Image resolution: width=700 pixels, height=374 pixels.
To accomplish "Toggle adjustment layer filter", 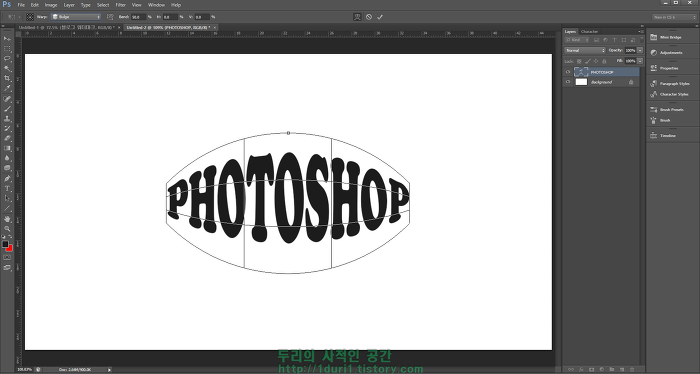I will [x=605, y=40].
